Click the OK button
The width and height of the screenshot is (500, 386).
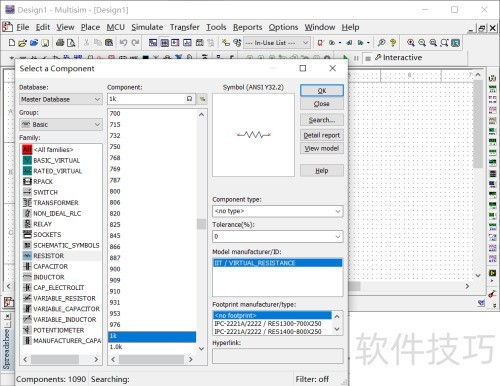point(322,91)
